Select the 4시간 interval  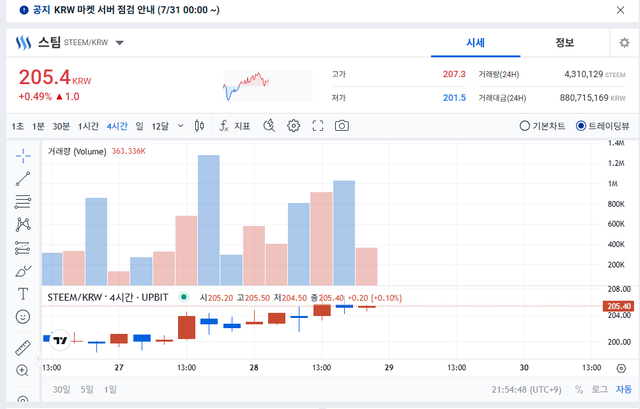pos(117,126)
